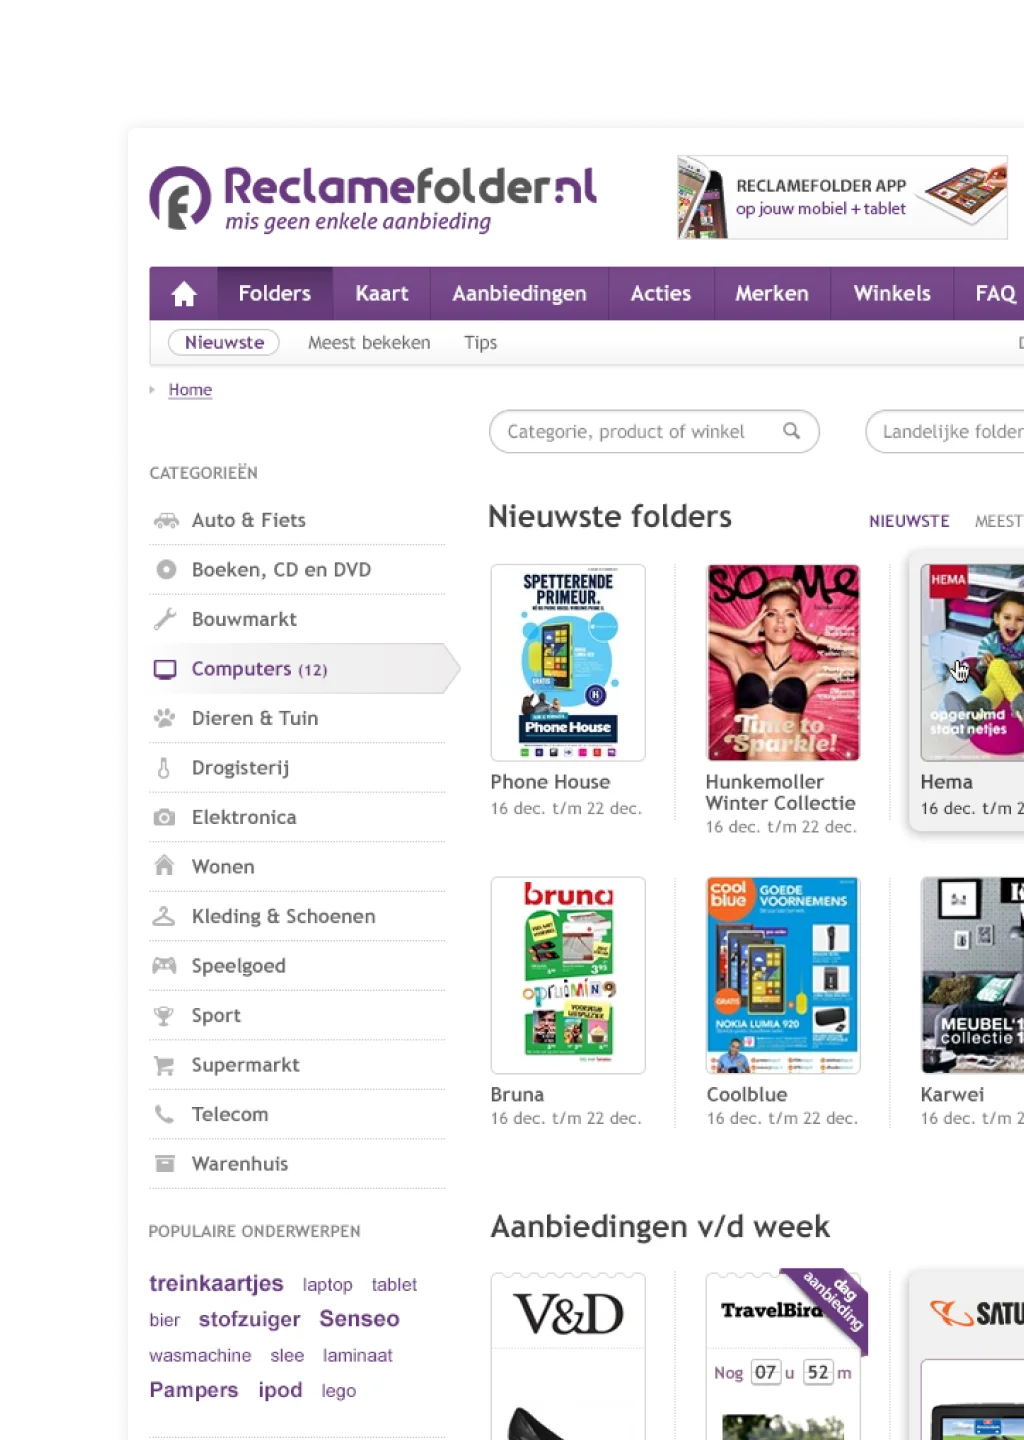Screen dimensions: 1024x1440
Task: Click the camera icon beside Elektronica
Action: pos(164,817)
